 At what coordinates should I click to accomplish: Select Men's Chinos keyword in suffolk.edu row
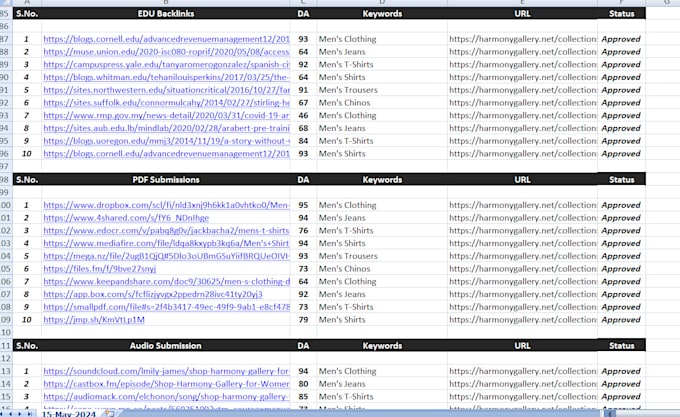point(382,103)
